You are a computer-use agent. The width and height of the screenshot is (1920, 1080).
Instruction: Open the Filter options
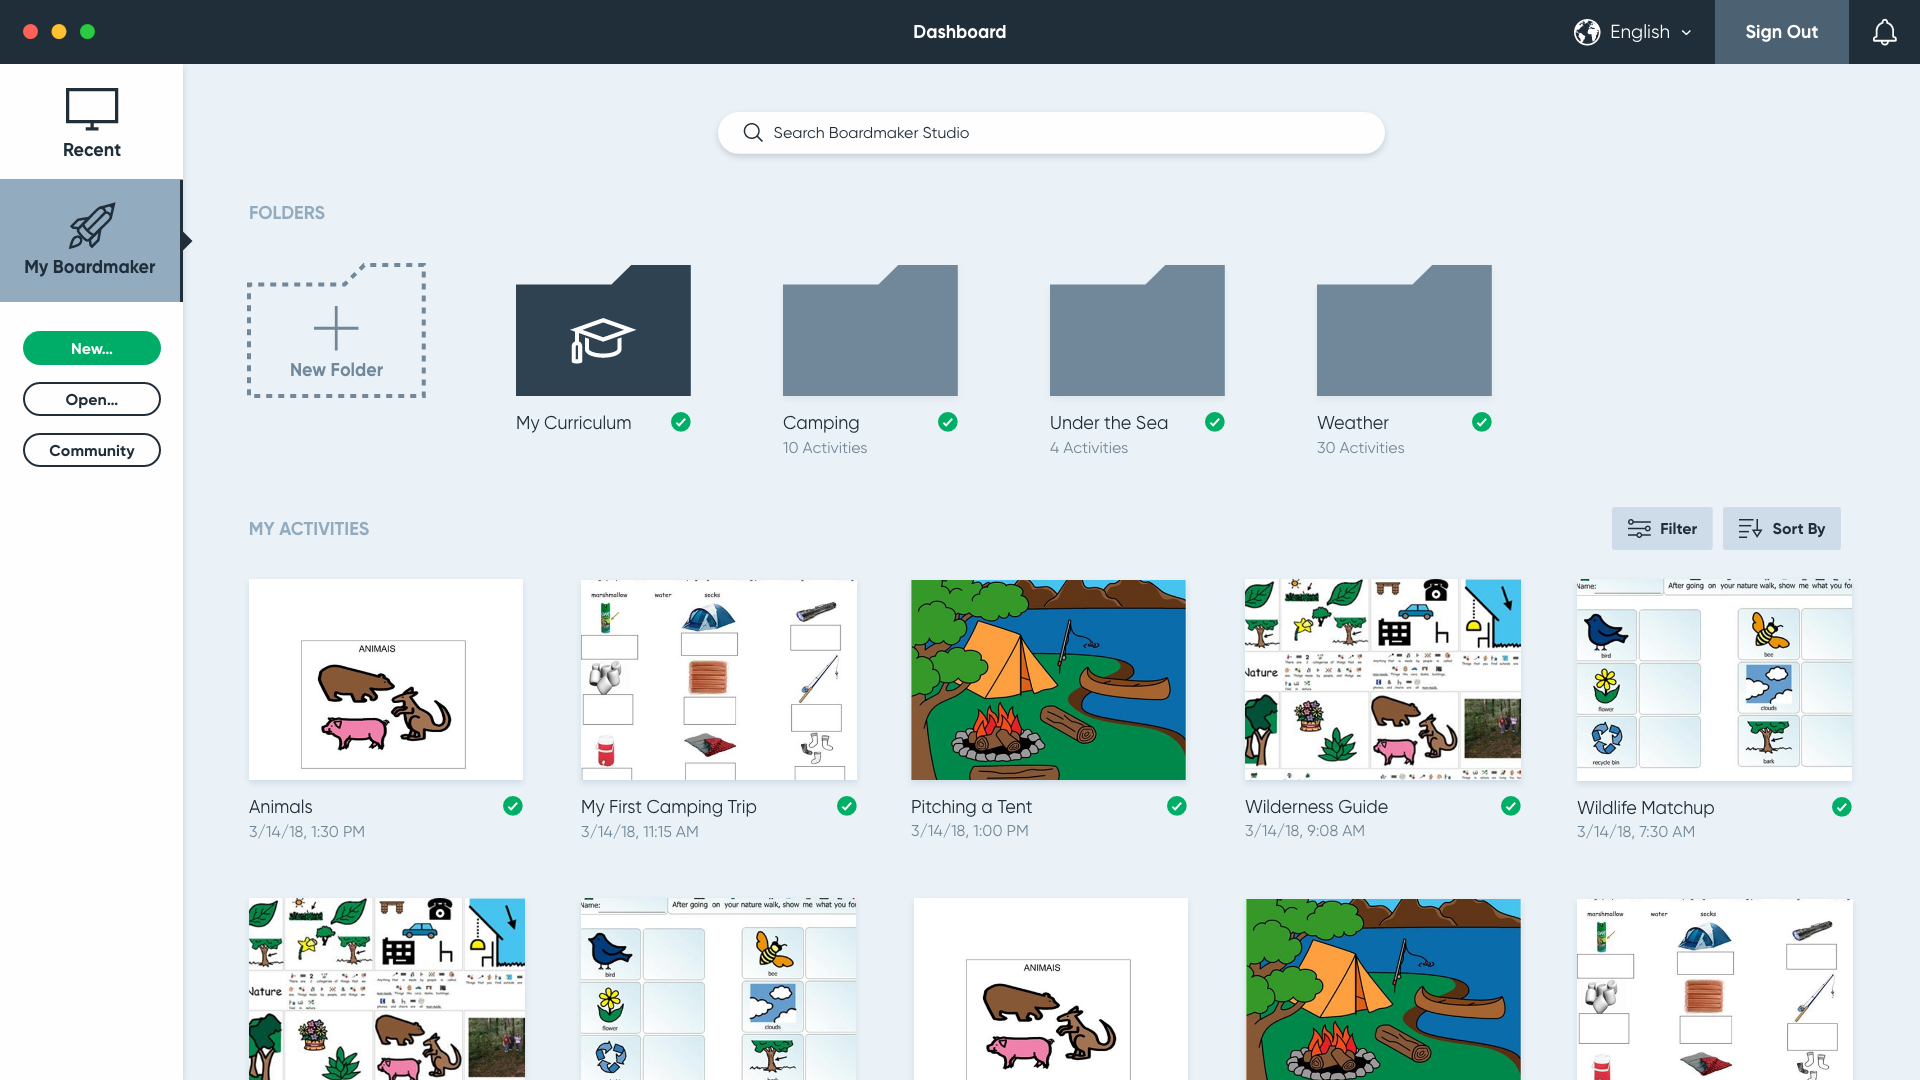[x=1661, y=529]
